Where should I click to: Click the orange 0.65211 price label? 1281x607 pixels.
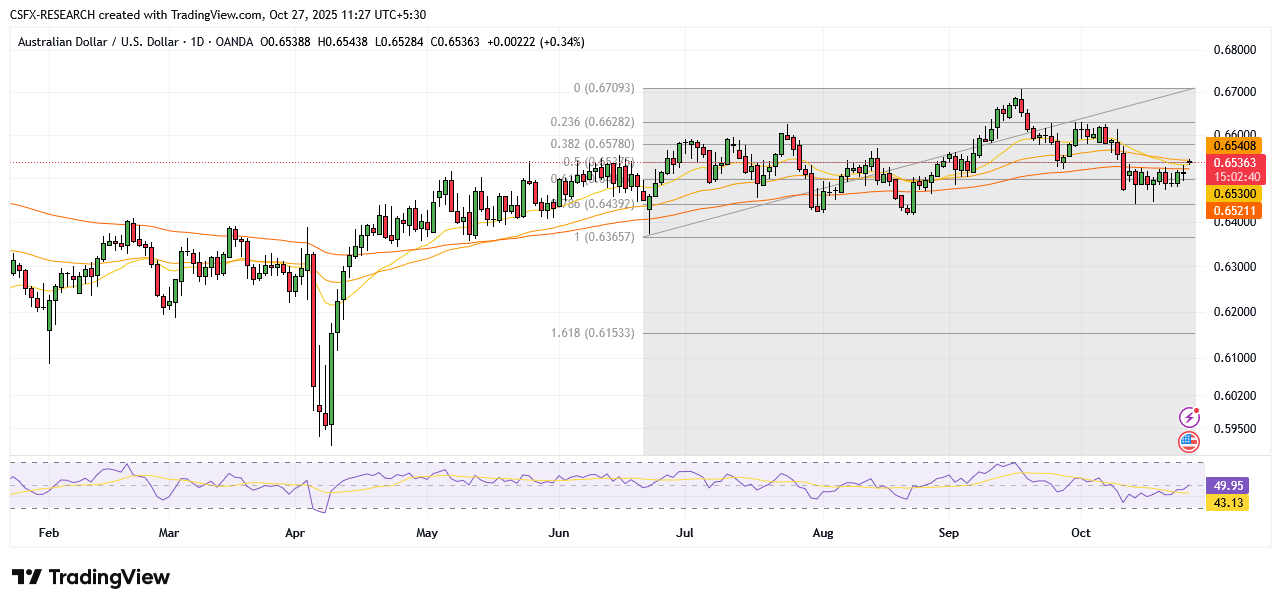point(1238,210)
